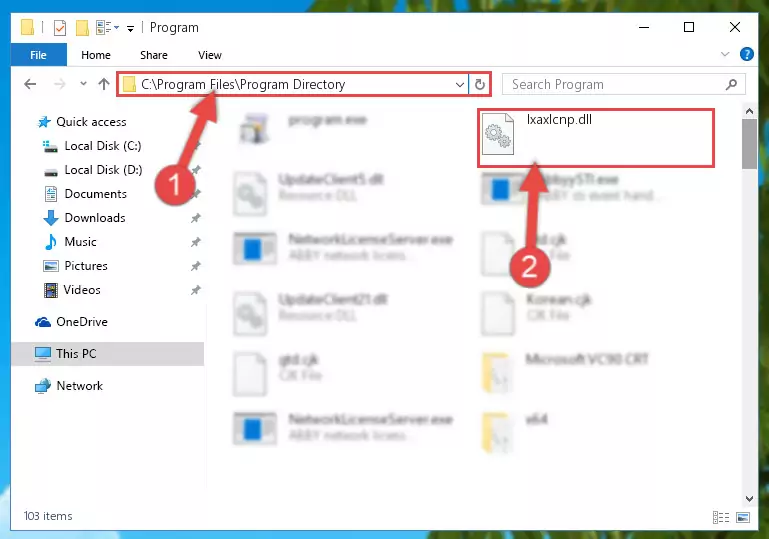This screenshot has width=769, height=539.
Task: Switch to Details view in status bar
Action: 721,517
